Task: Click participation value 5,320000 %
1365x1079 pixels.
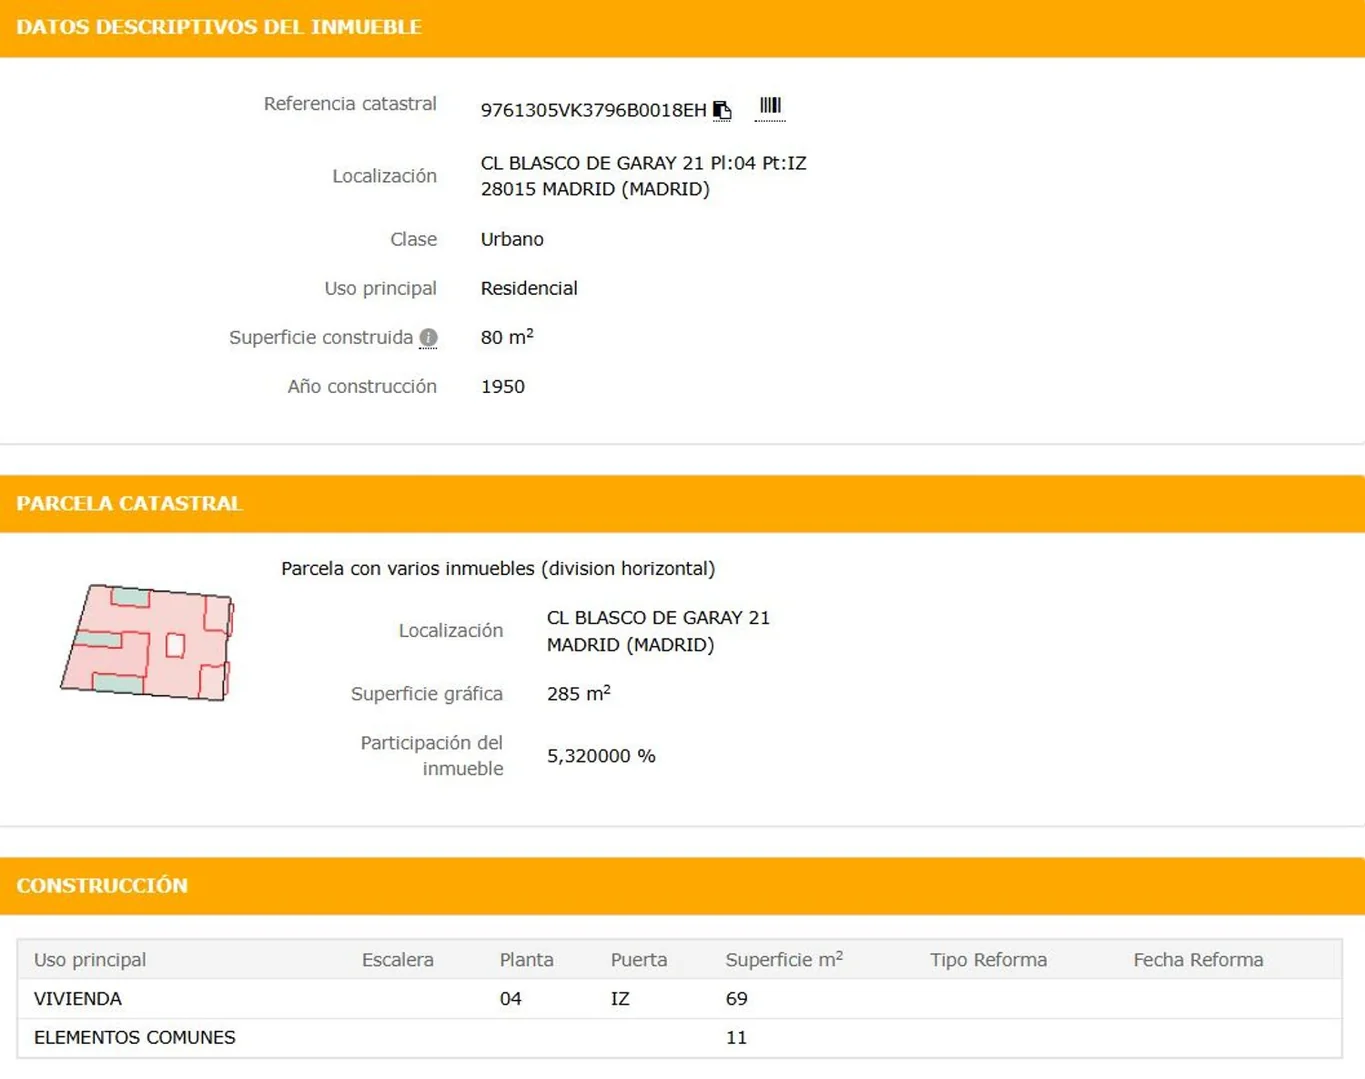Action: click(601, 756)
